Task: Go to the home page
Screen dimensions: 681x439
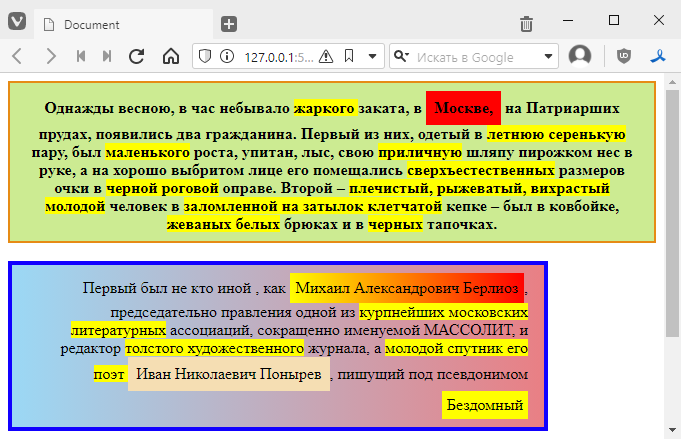Action: pyautogui.click(x=170, y=56)
